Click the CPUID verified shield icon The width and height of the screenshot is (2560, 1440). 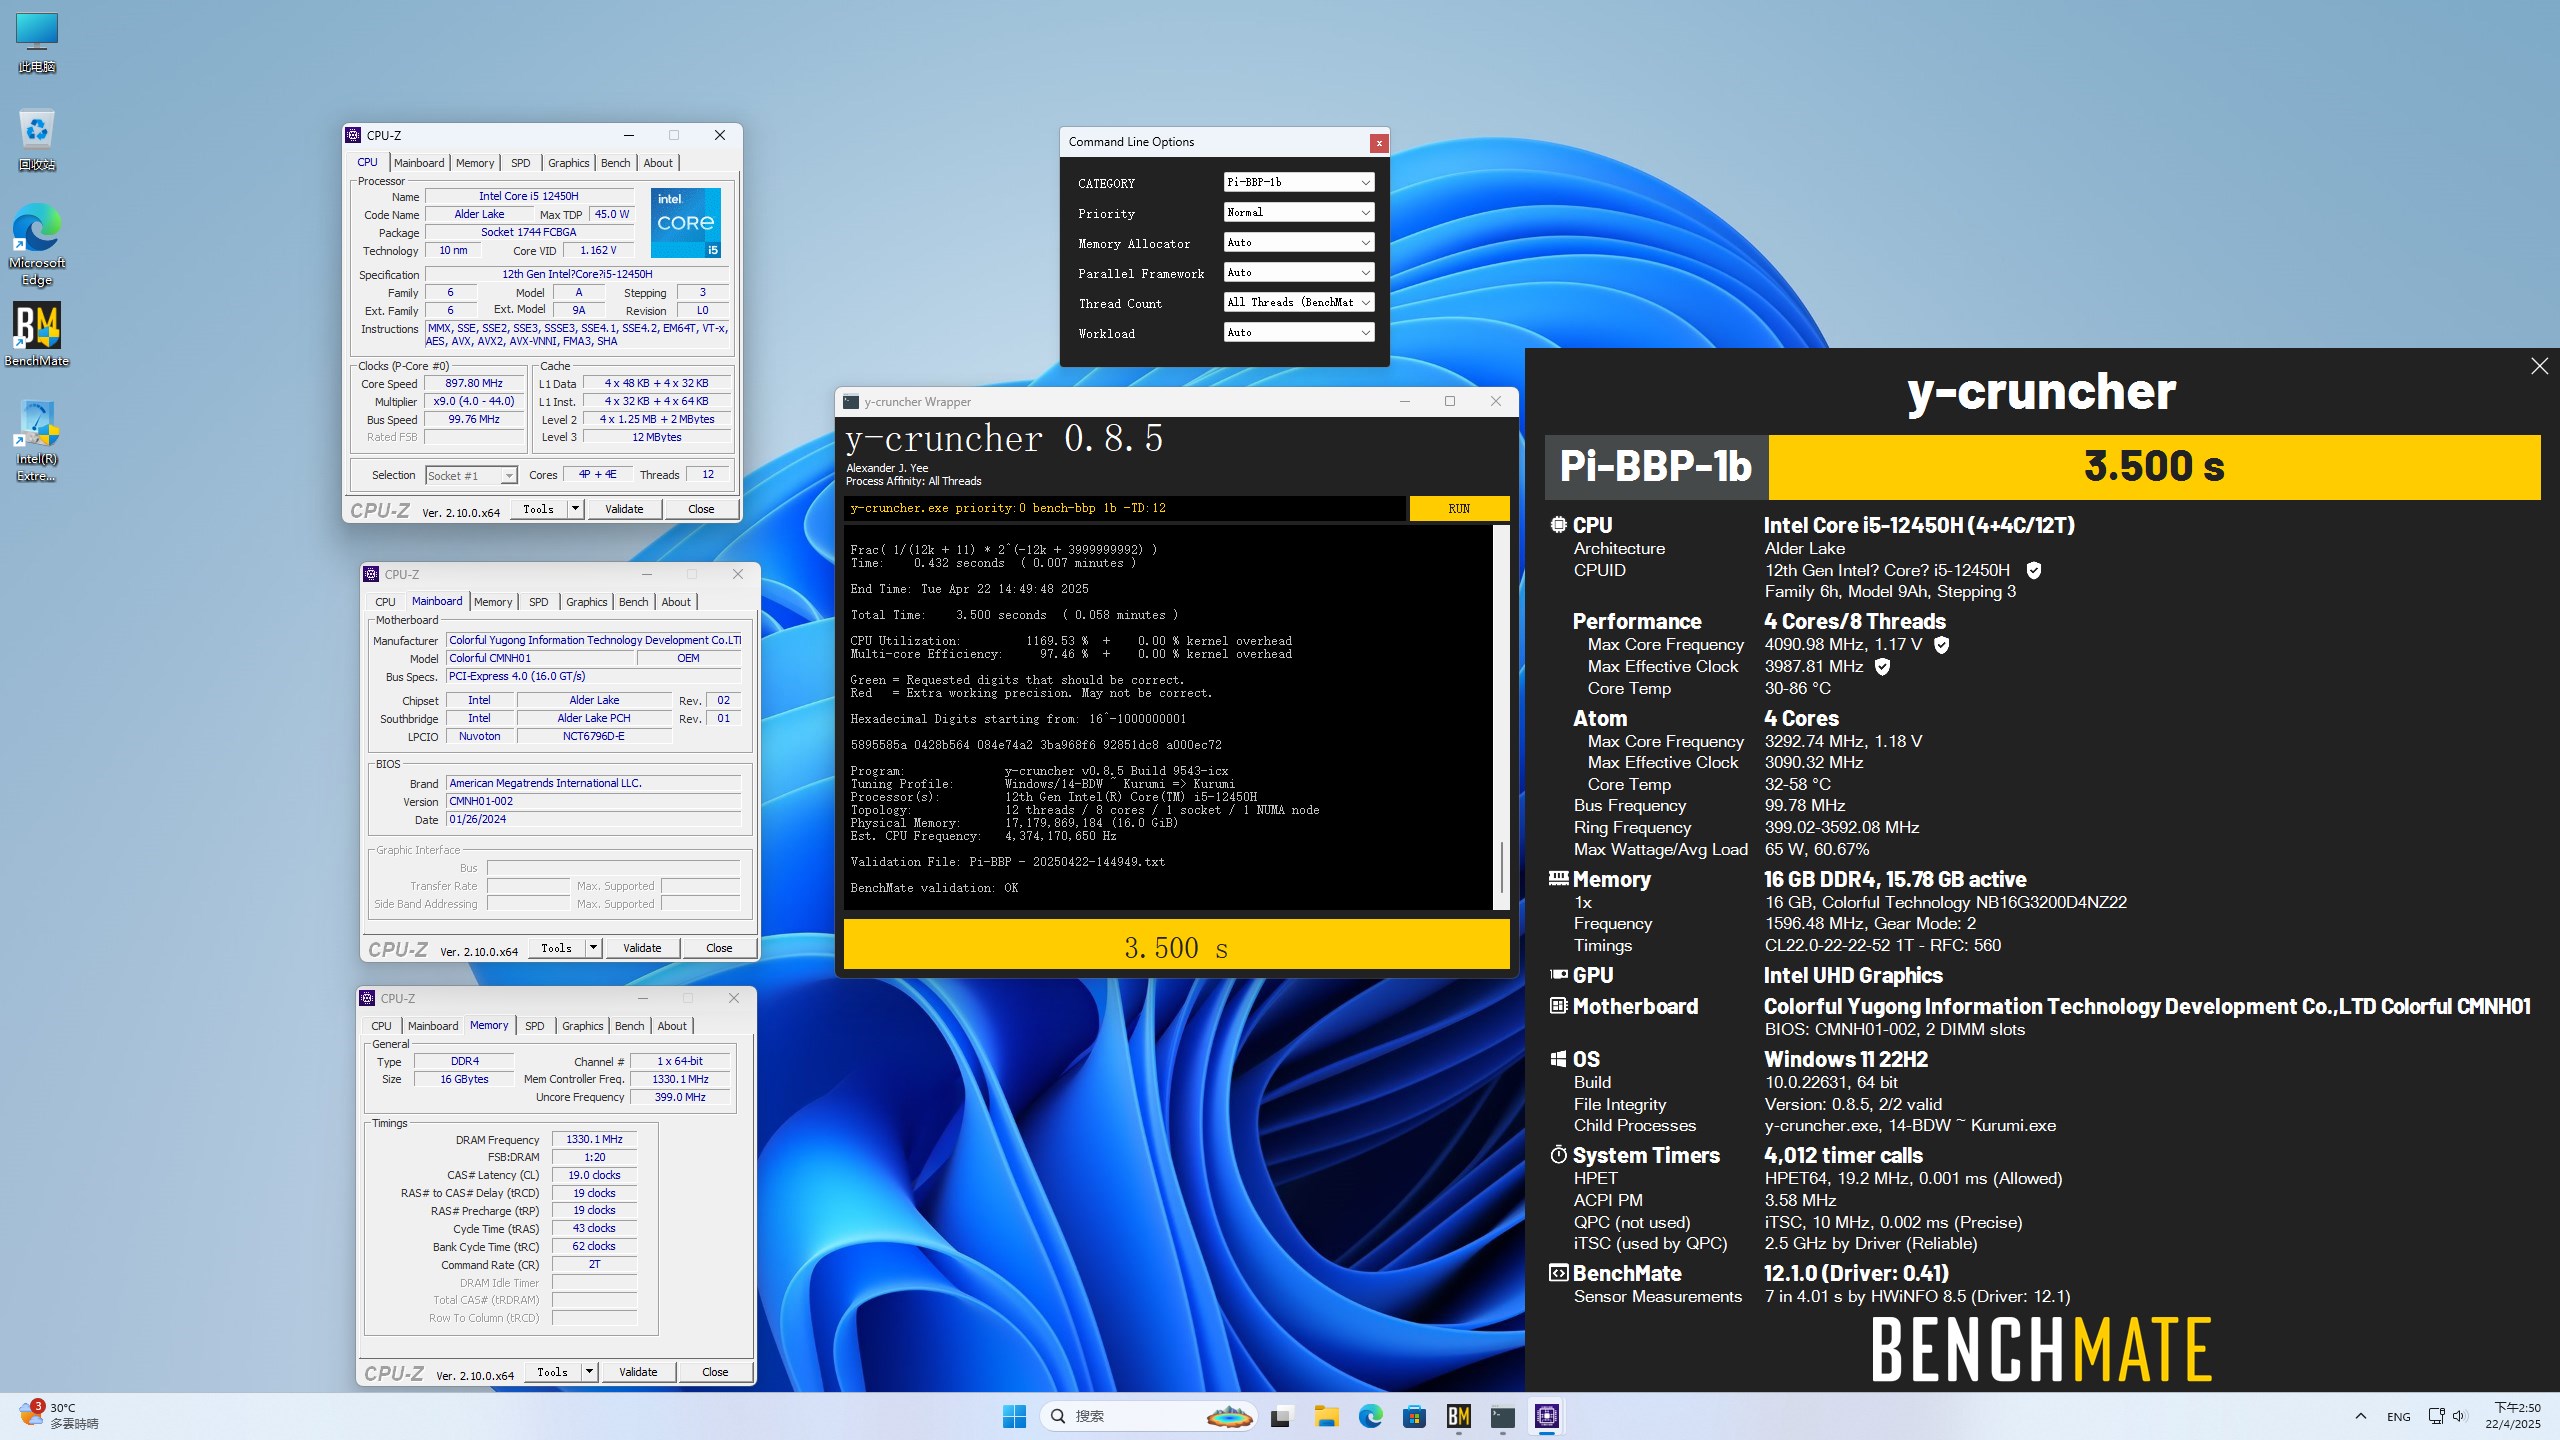[2033, 570]
